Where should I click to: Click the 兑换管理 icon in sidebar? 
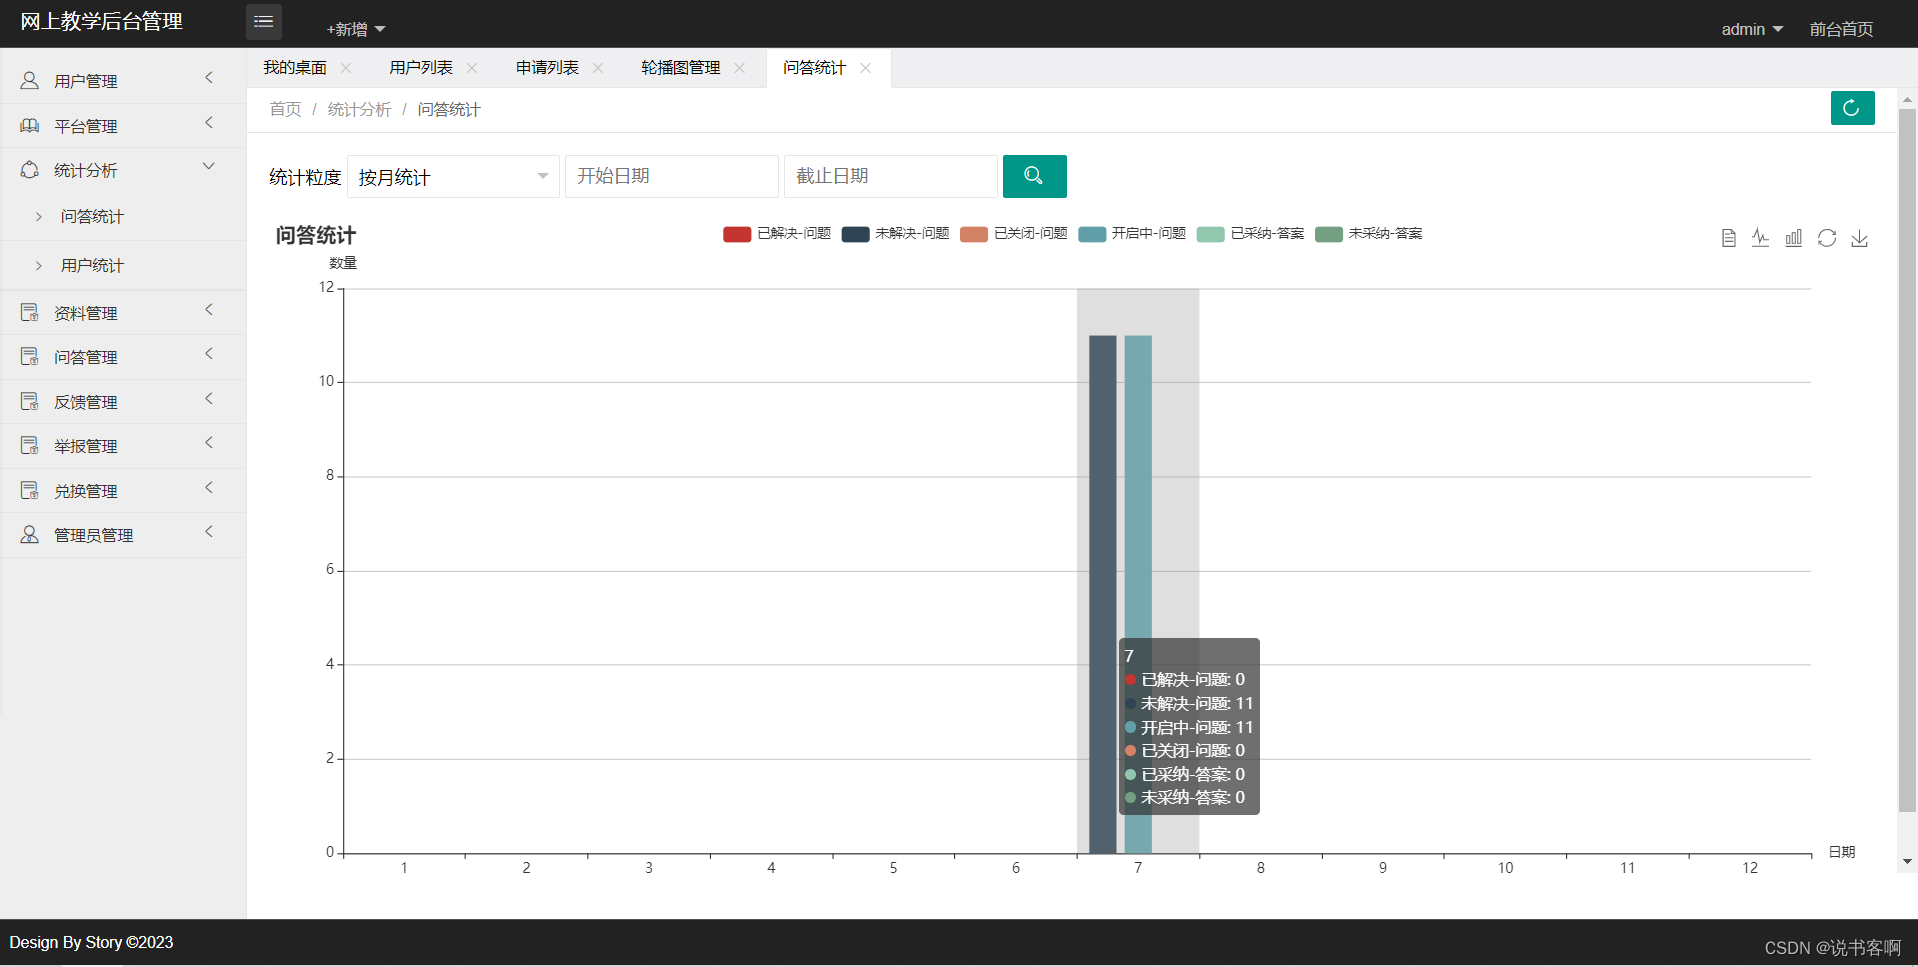coord(30,491)
